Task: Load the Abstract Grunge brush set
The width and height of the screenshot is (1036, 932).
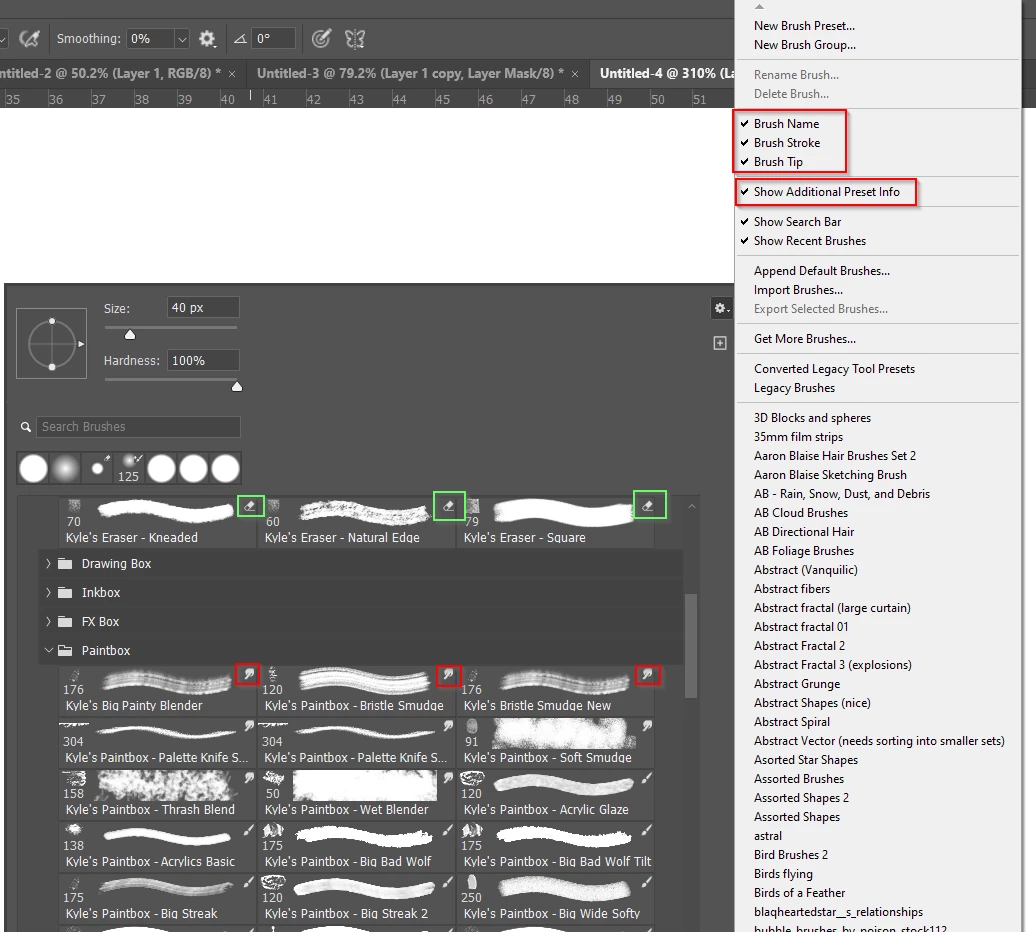Action: pyautogui.click(x=797, y=684)
